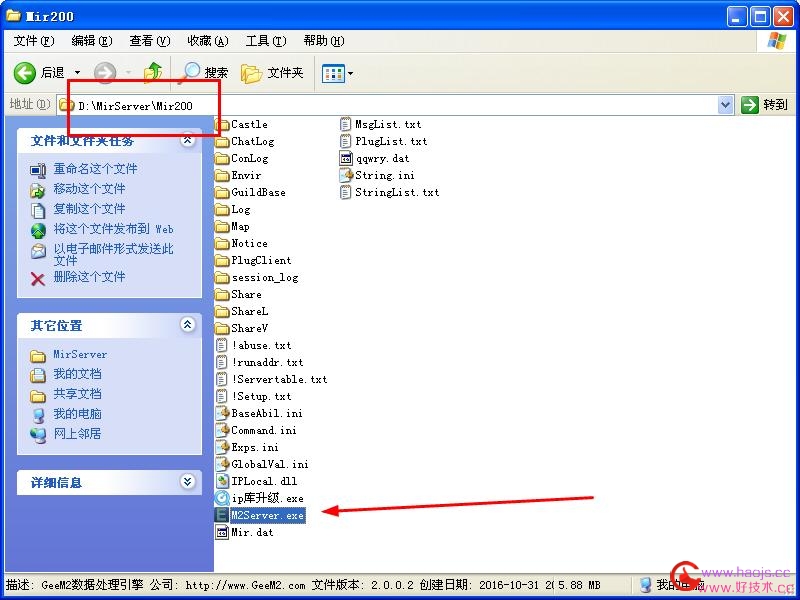The image size is (800, 600).
Task: Click the green Back arrow icon
Action: coord(24,73)
